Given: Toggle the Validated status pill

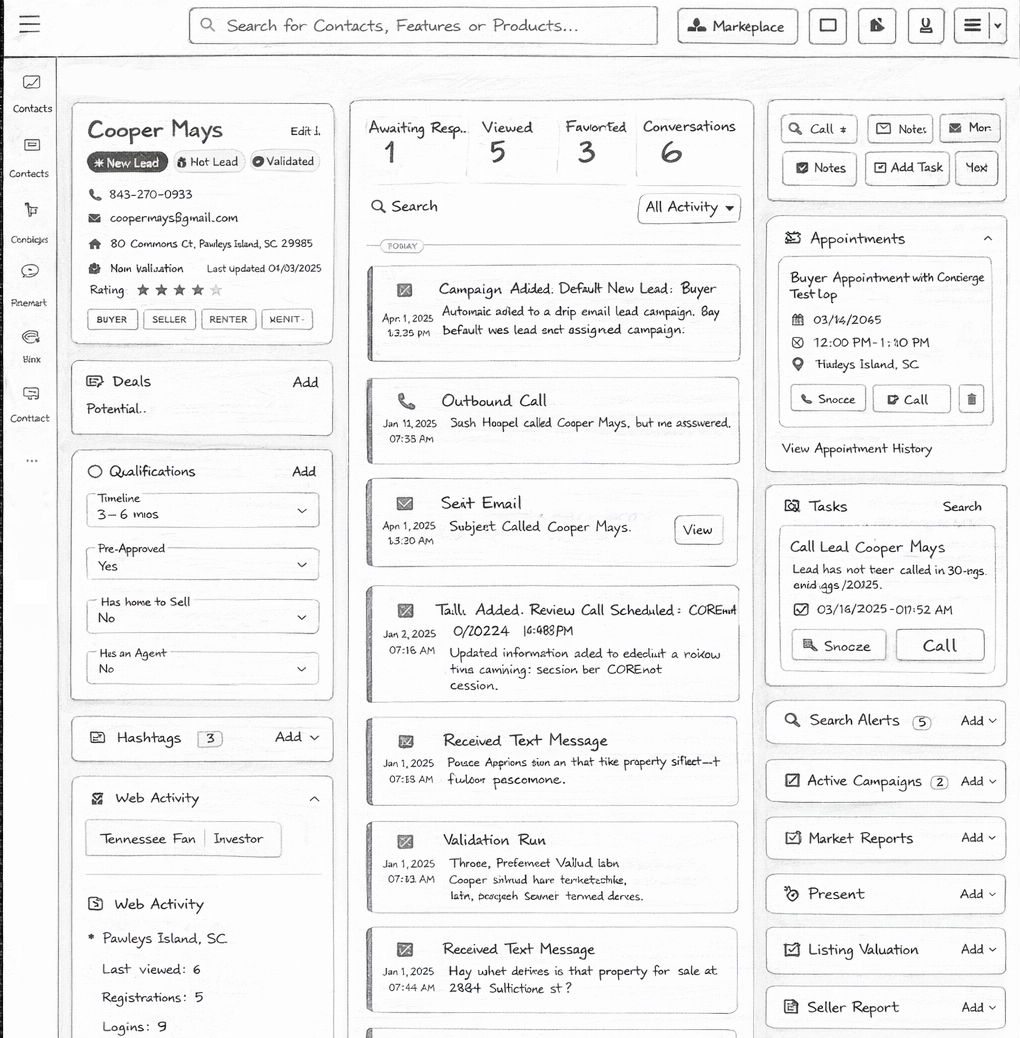Looking at the screenshot, I should (x=285, y=161).
